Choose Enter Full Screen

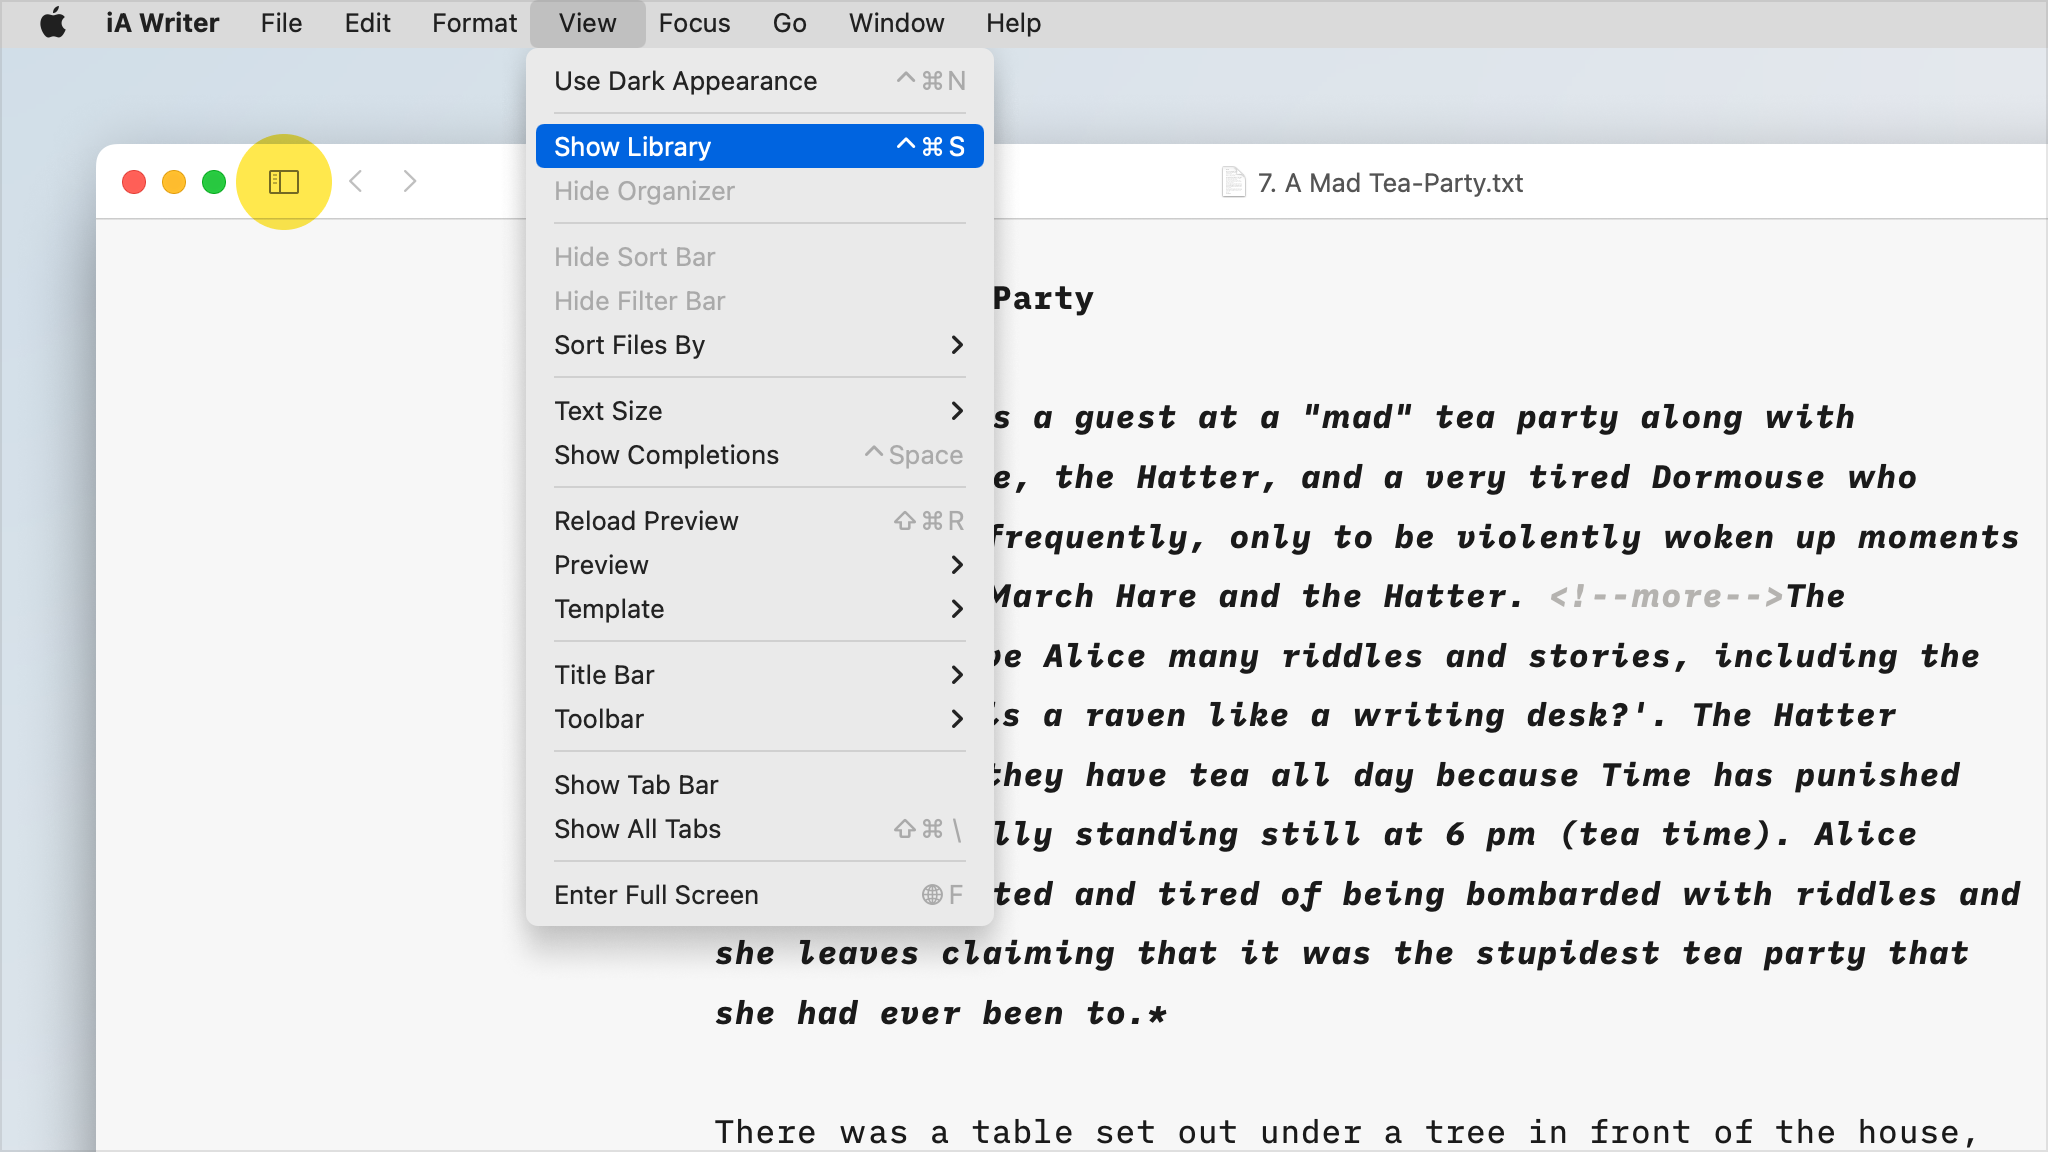point(759,895)
